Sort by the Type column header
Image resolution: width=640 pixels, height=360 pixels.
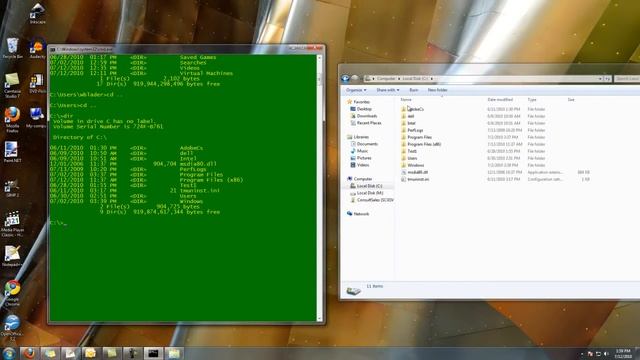[532, 100]
